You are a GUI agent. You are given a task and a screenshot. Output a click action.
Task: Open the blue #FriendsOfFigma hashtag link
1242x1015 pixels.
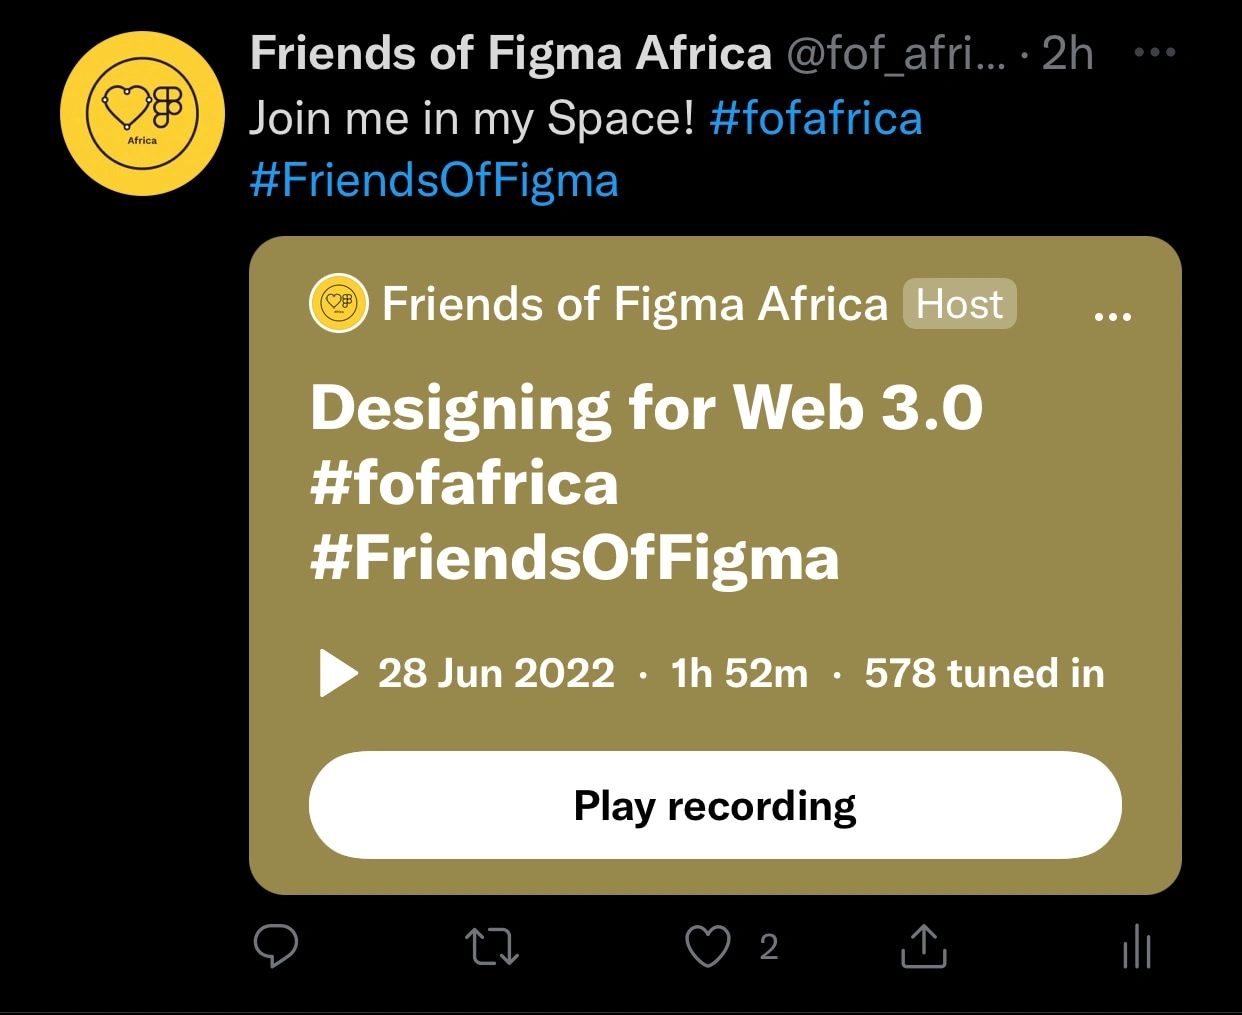pyautogui.click(x=434, y=181)
